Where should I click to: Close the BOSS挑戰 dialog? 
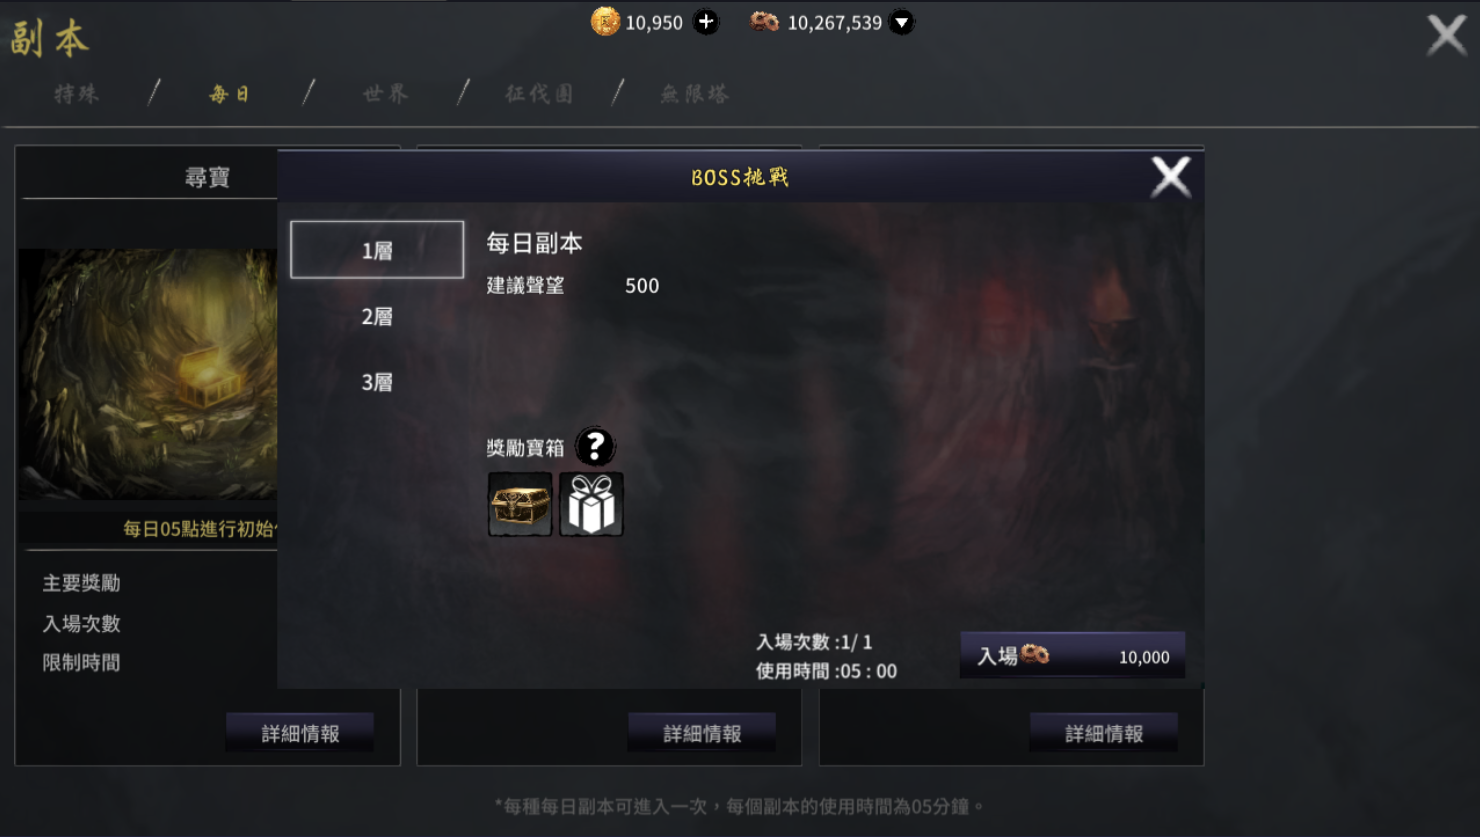pyautogui.click(x=1170, y=177)
